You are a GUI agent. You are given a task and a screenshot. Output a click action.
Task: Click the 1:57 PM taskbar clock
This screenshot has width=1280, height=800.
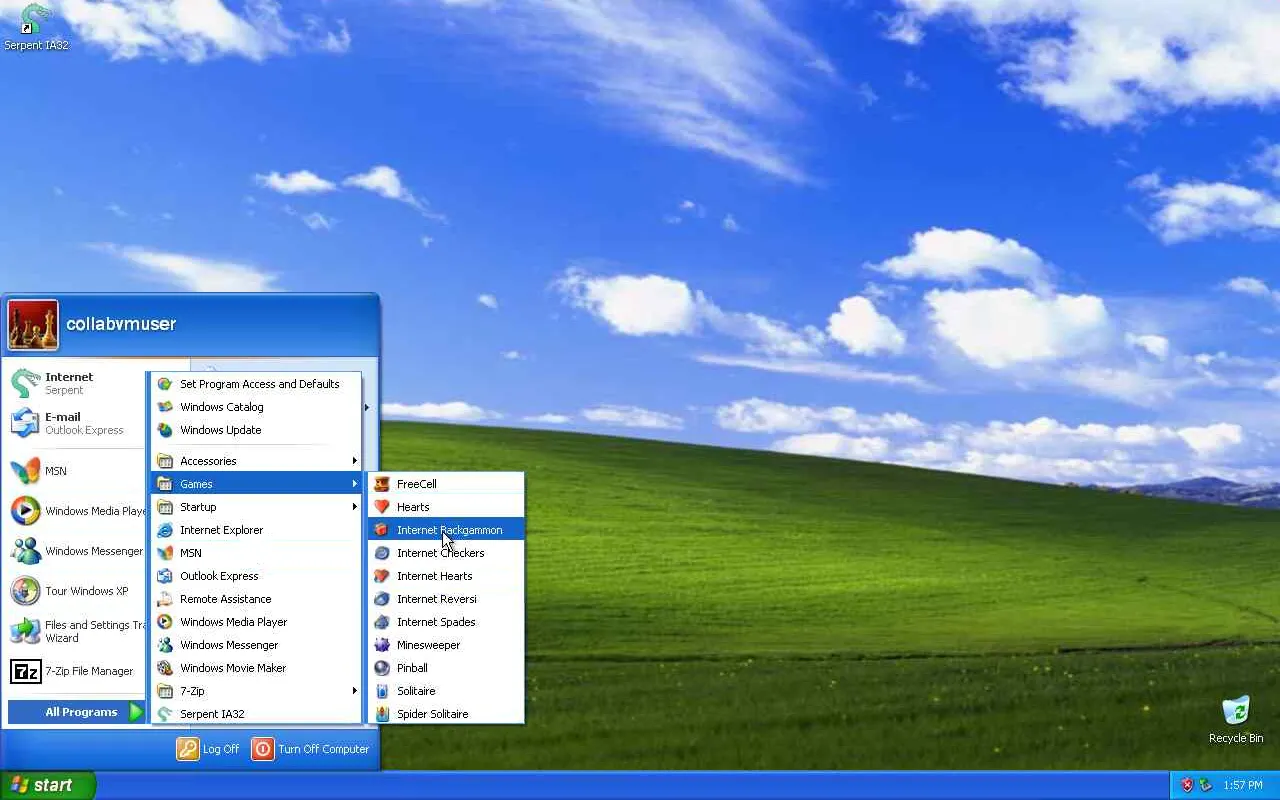(x=1243, y=786)
